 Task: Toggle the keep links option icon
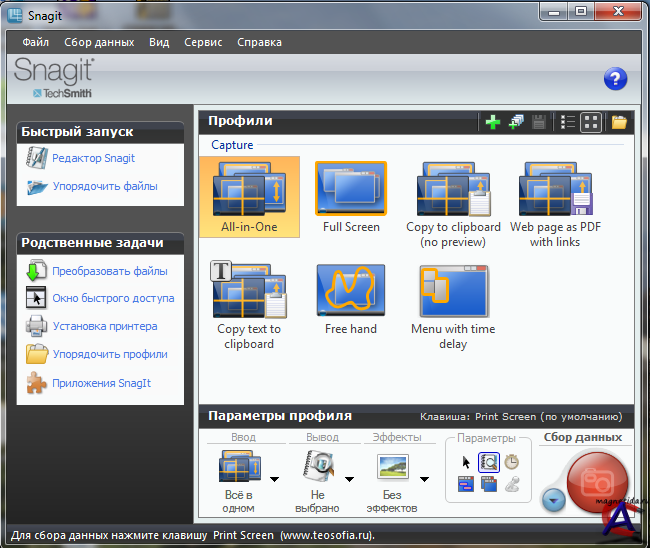tap(466, 484)
